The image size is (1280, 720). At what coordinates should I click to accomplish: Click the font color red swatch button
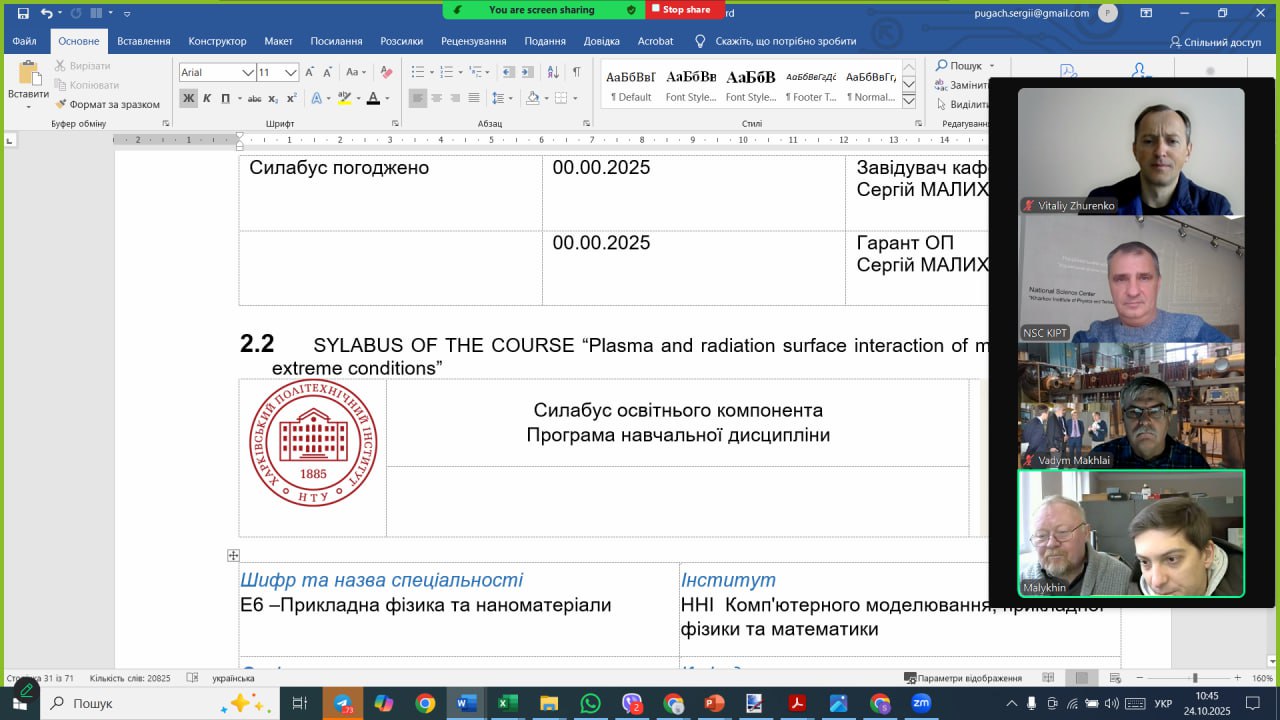[372, 98]
